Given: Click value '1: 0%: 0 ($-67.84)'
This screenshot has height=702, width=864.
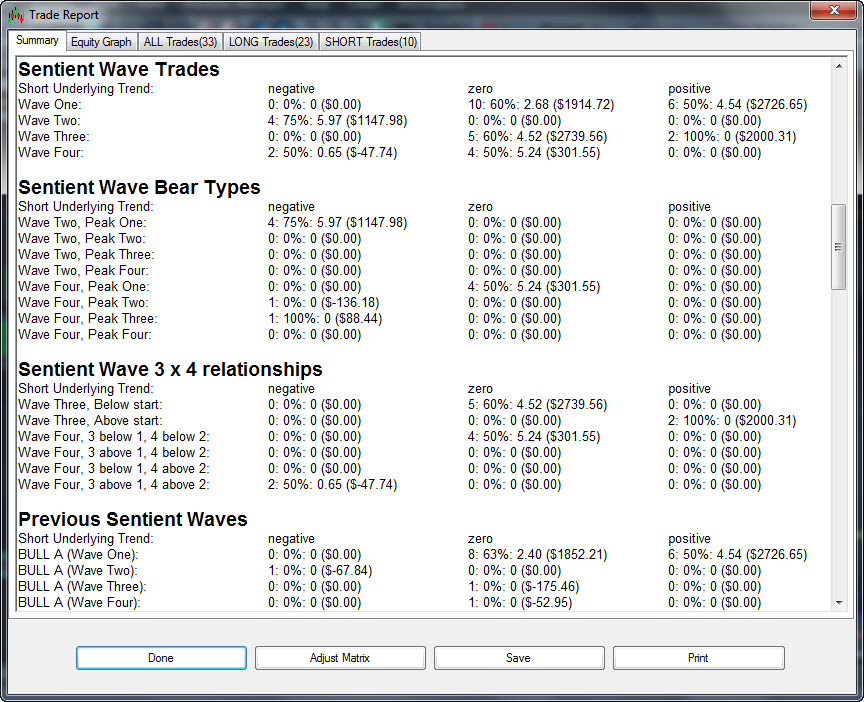Looking at the screenshot, I should point(320,570).
